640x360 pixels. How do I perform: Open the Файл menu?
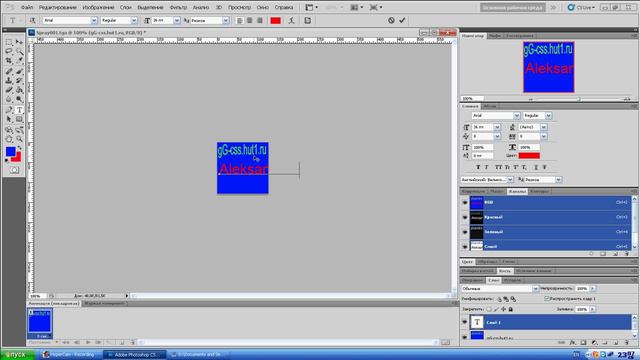coord(27,7)
